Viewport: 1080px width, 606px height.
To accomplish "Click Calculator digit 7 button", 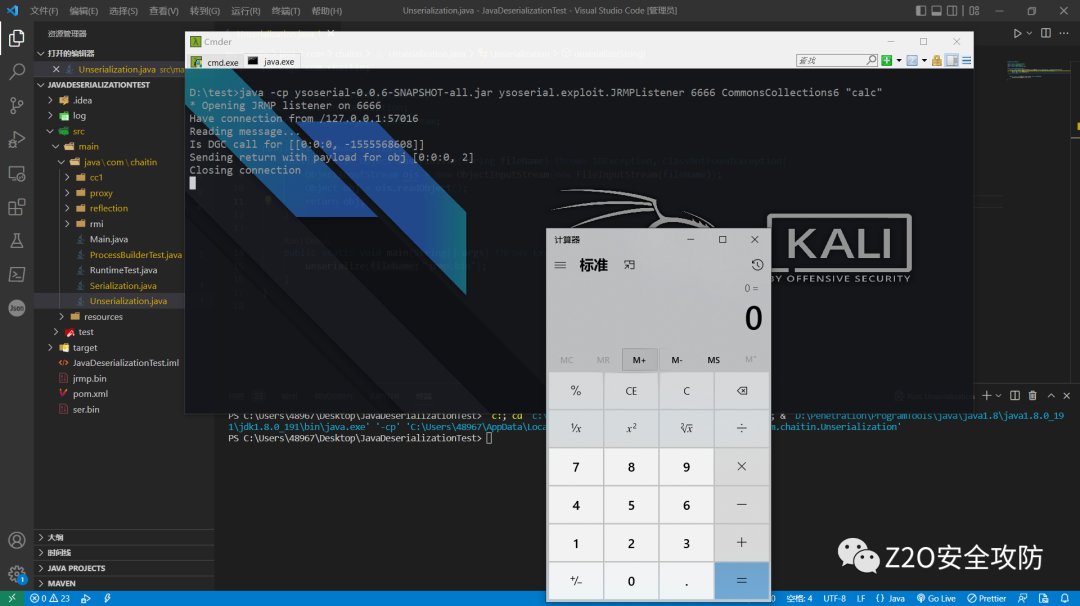I will [576, 467].
